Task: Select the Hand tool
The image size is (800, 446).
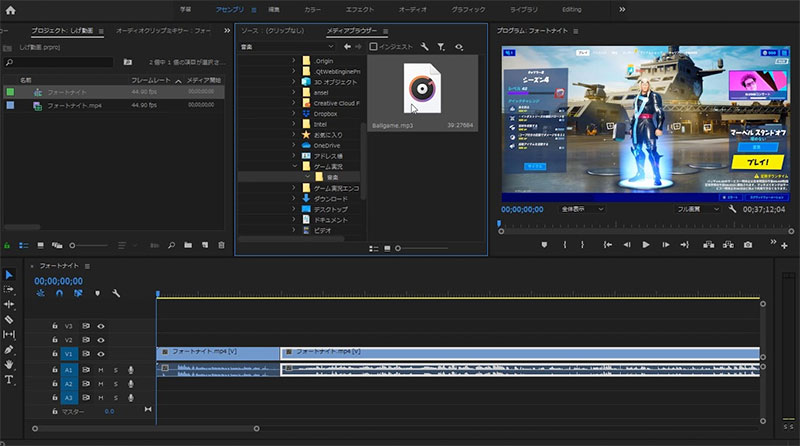Action: (x=9, y=365)
